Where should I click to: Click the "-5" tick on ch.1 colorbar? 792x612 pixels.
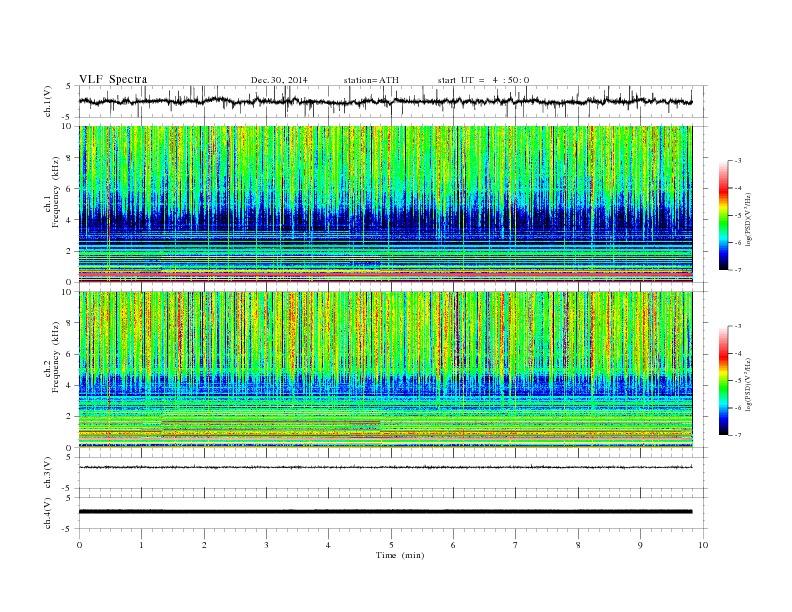pyautogui.click(x=737, y=216)
